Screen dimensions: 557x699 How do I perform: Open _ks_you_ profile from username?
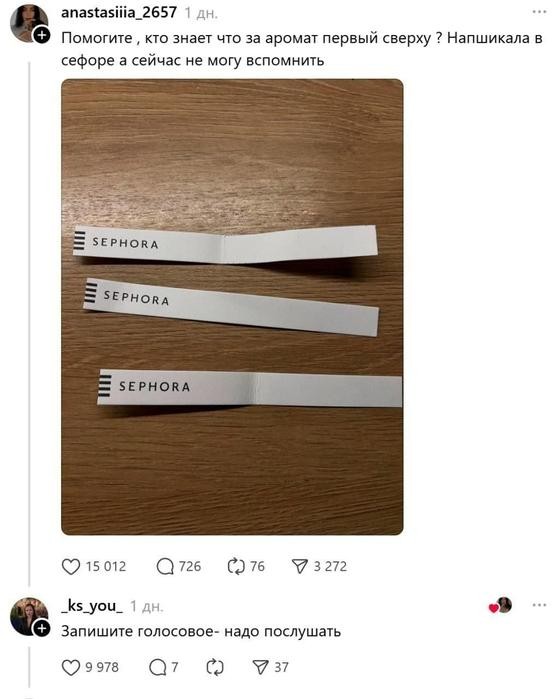(x=92, y=606)
